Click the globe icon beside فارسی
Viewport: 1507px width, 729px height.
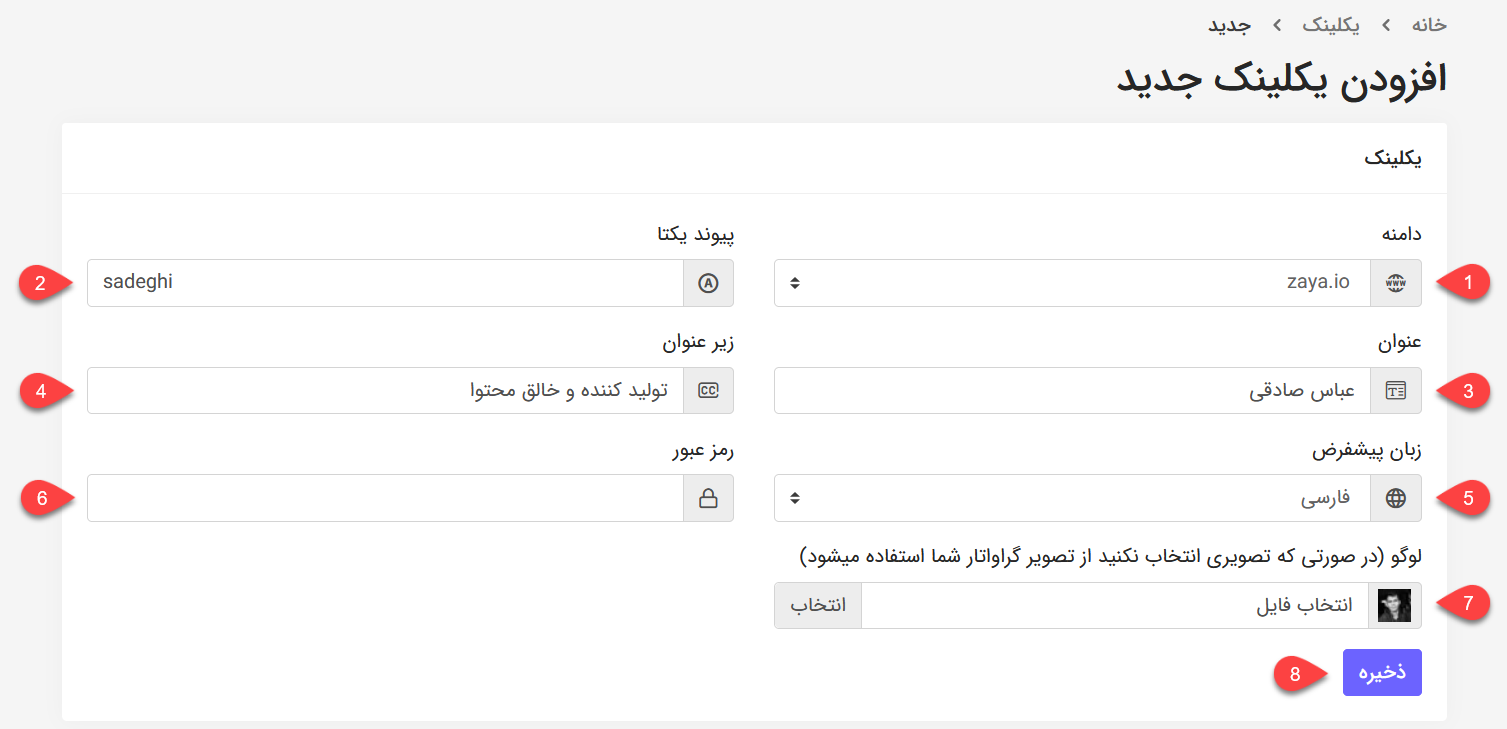tap(1395, 498)
